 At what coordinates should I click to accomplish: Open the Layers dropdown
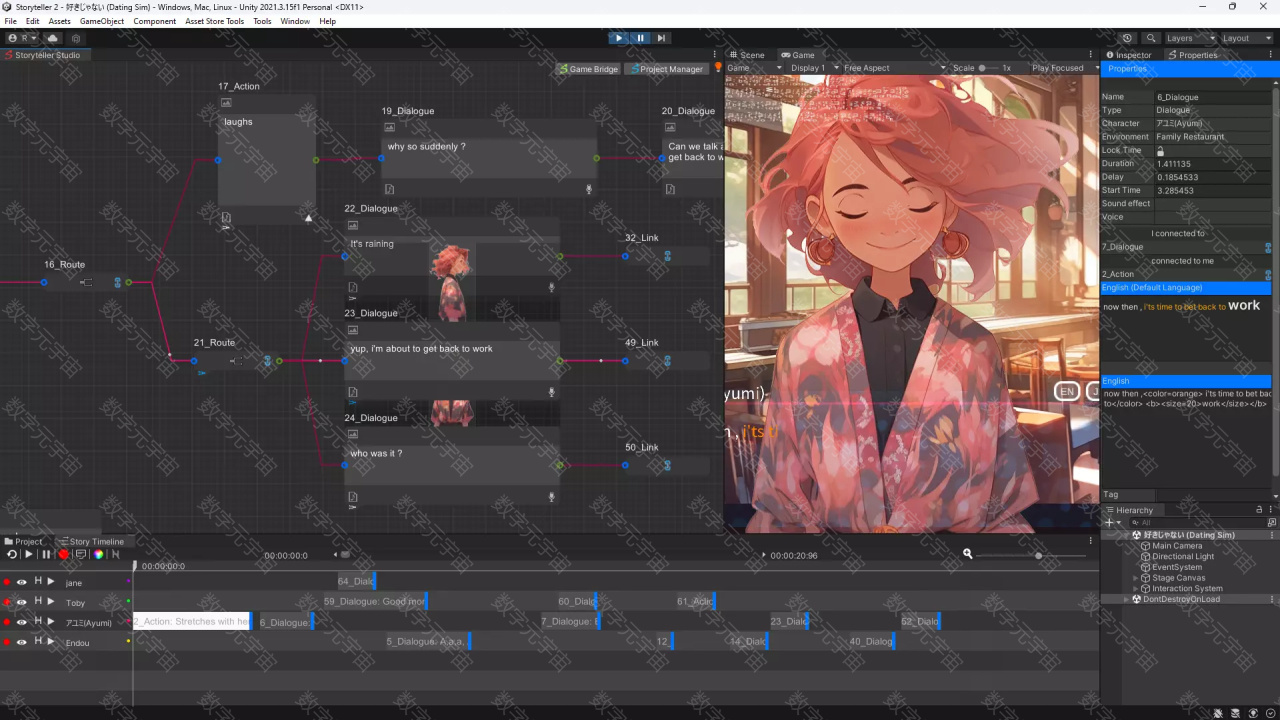click(x=1190, y=38)
